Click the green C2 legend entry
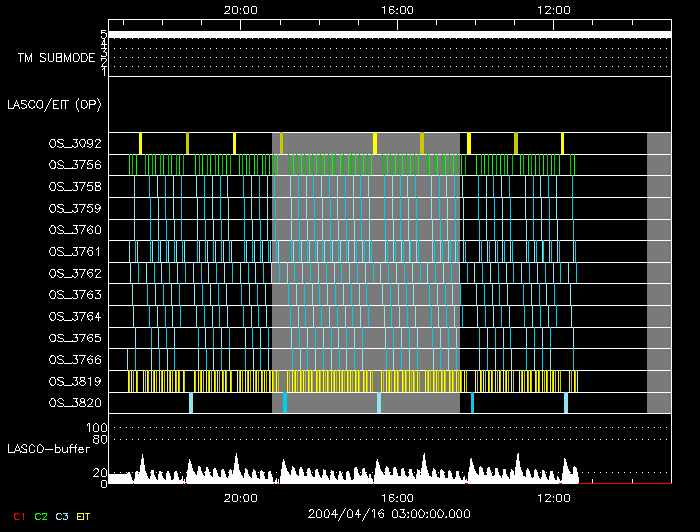700x532 pixels. coord(41,516)
